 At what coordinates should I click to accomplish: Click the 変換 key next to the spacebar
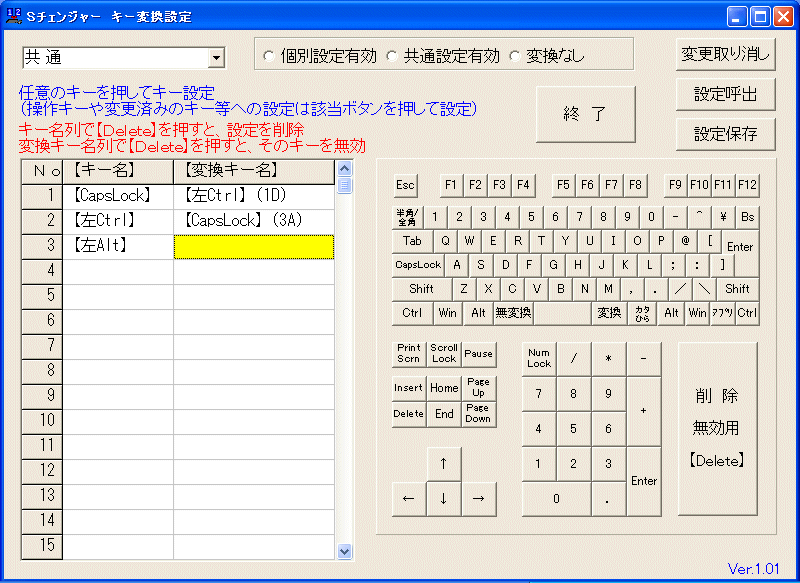point(609,313)
